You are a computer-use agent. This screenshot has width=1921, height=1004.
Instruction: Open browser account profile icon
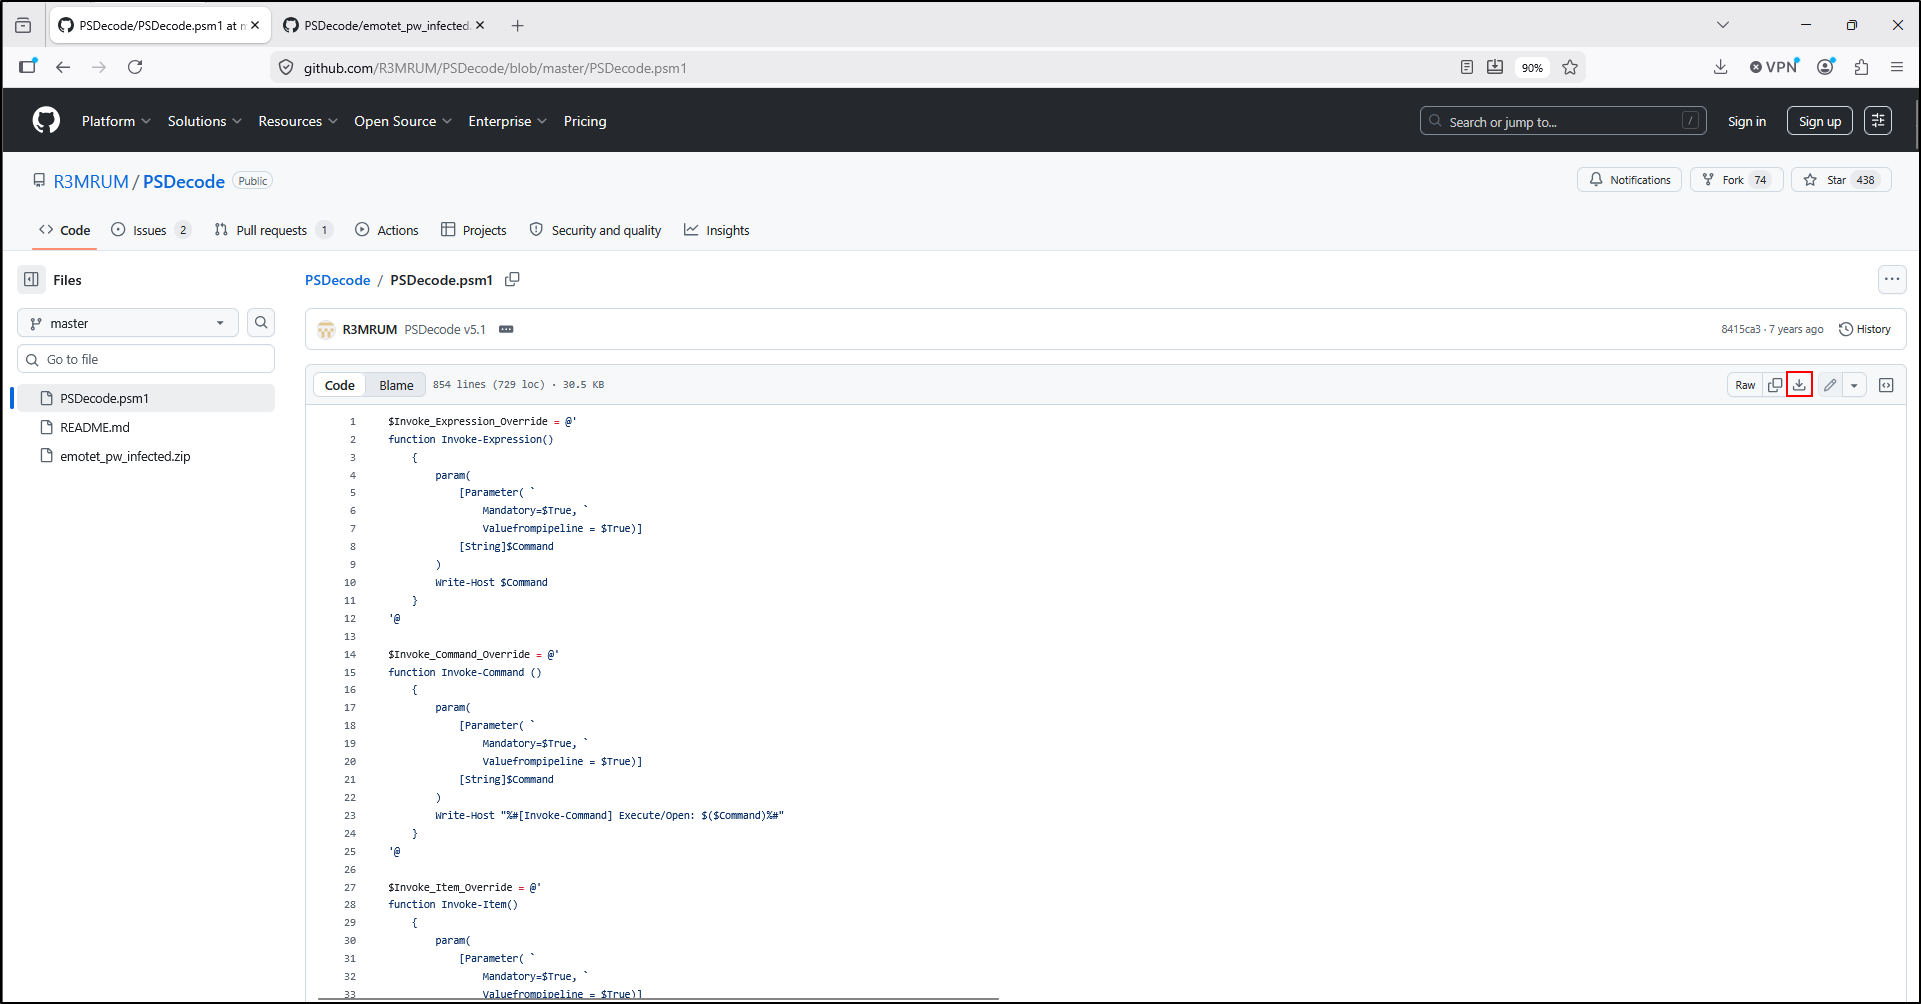[1825, 67]
